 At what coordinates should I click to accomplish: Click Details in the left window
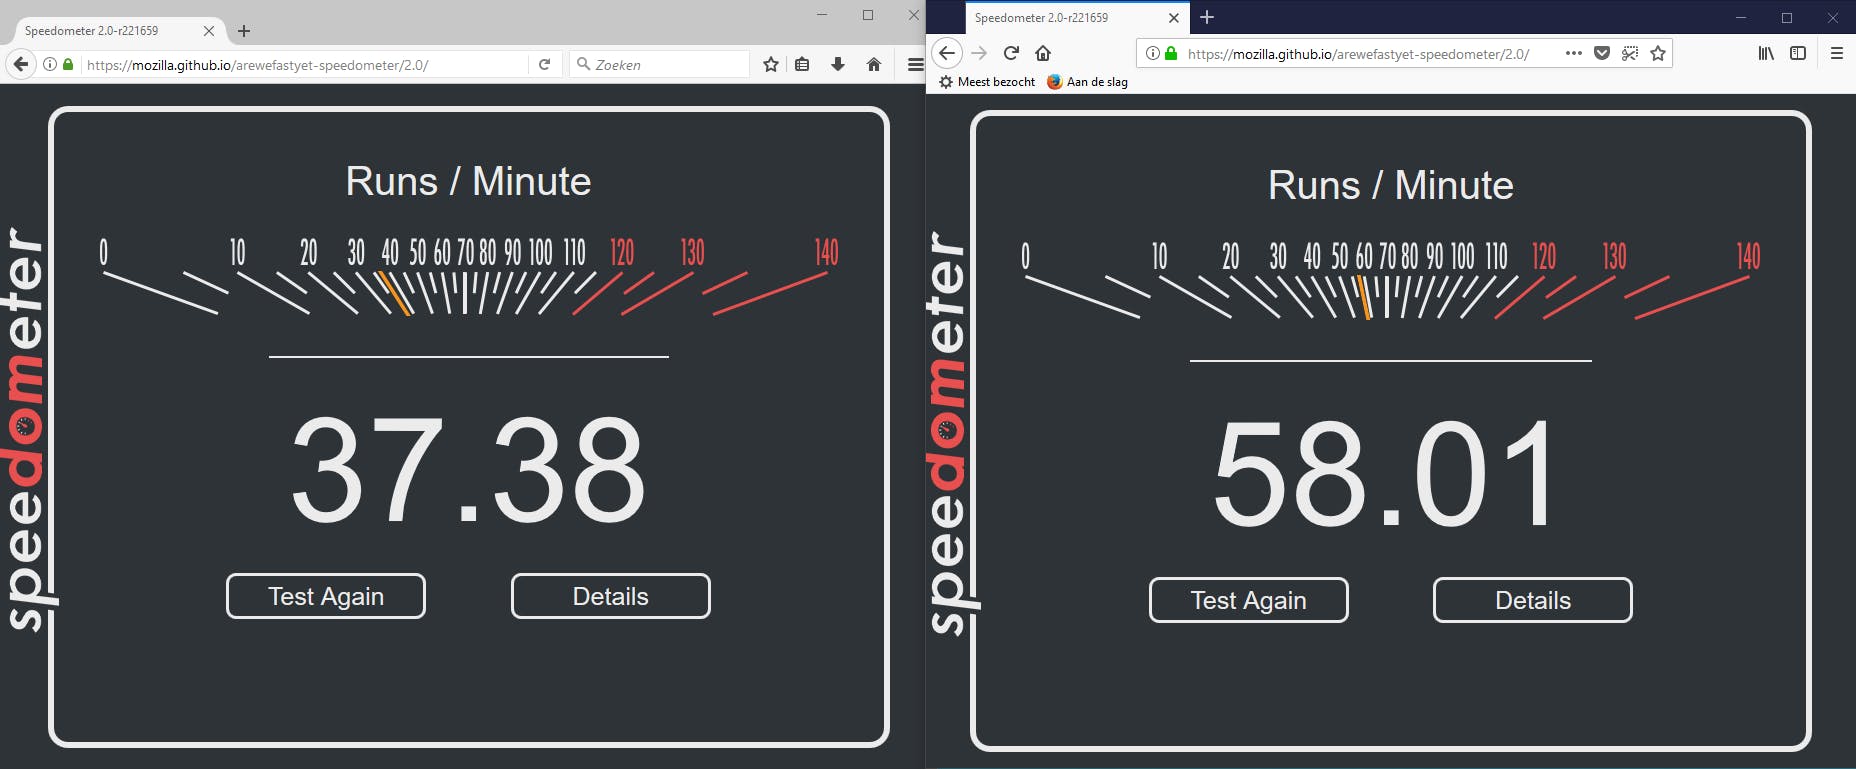tap(611, 596)
